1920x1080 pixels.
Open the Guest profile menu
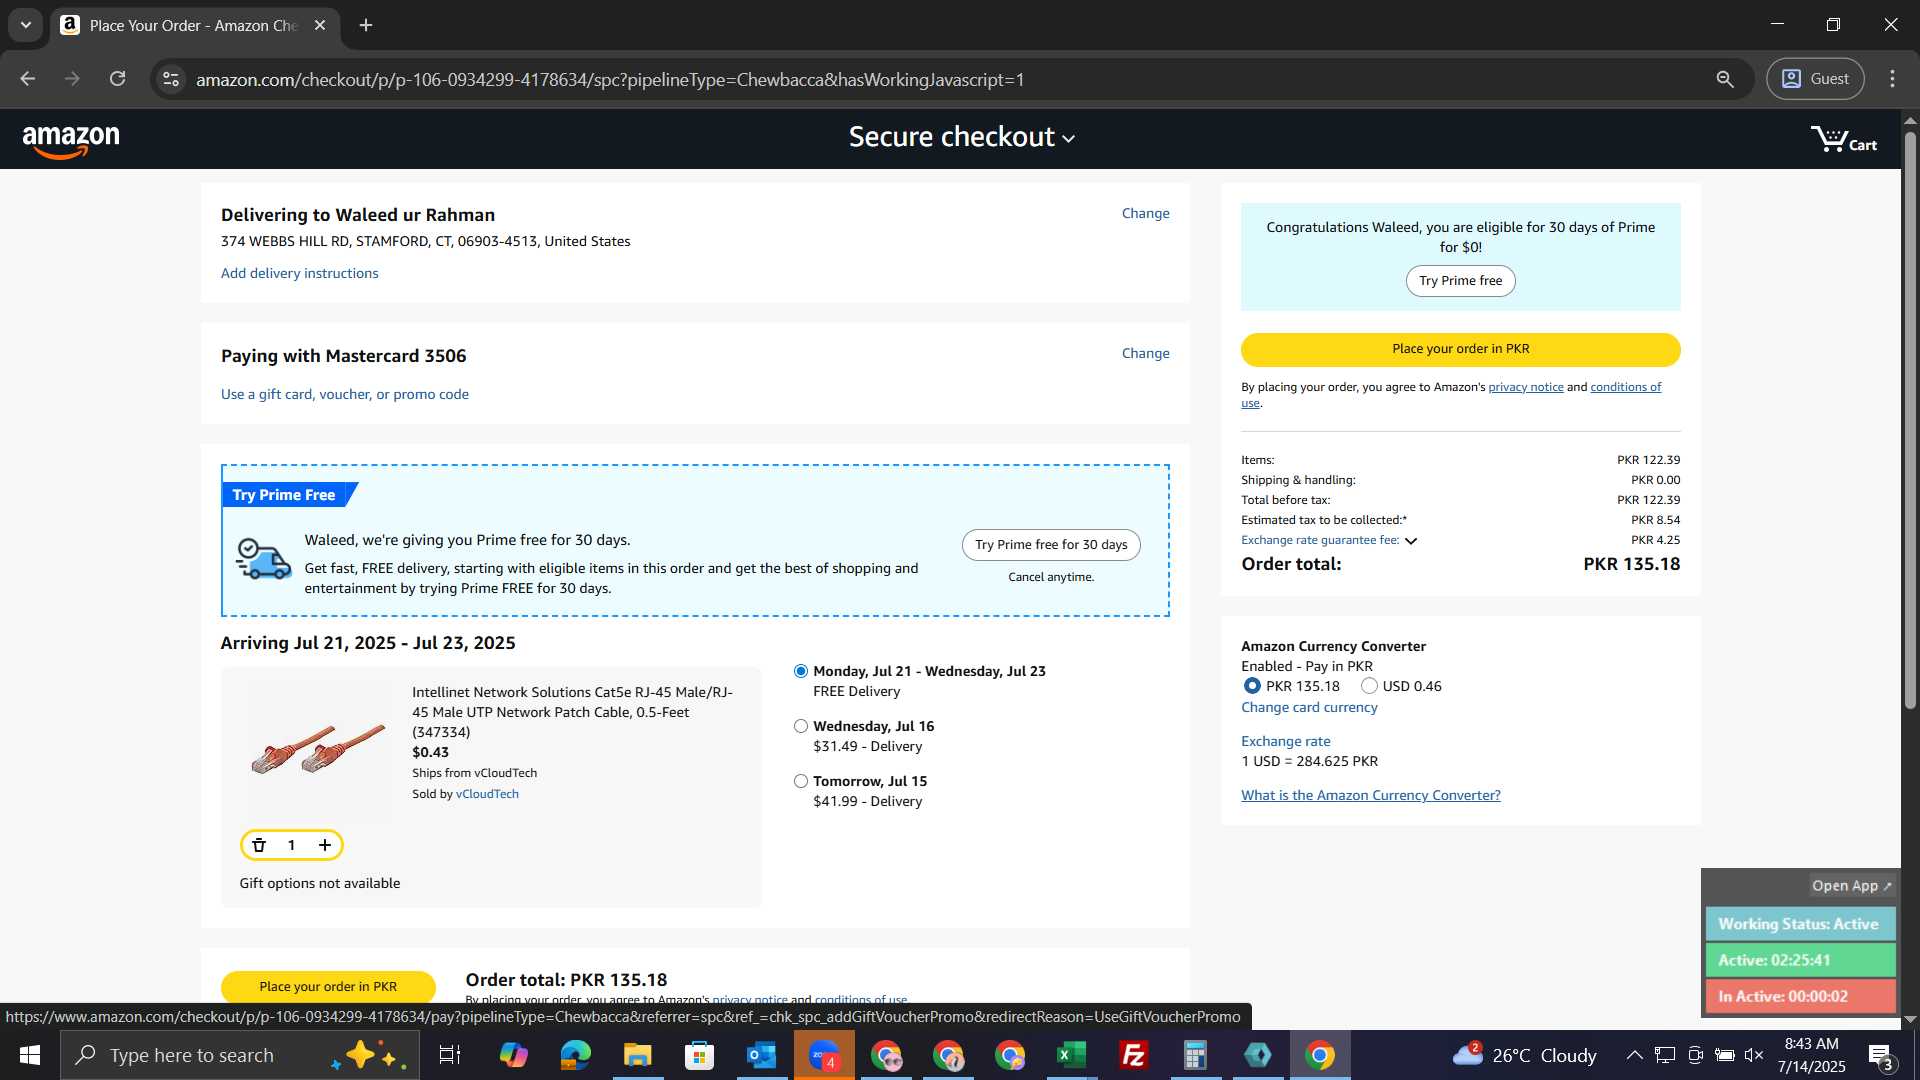[1815, 79]
